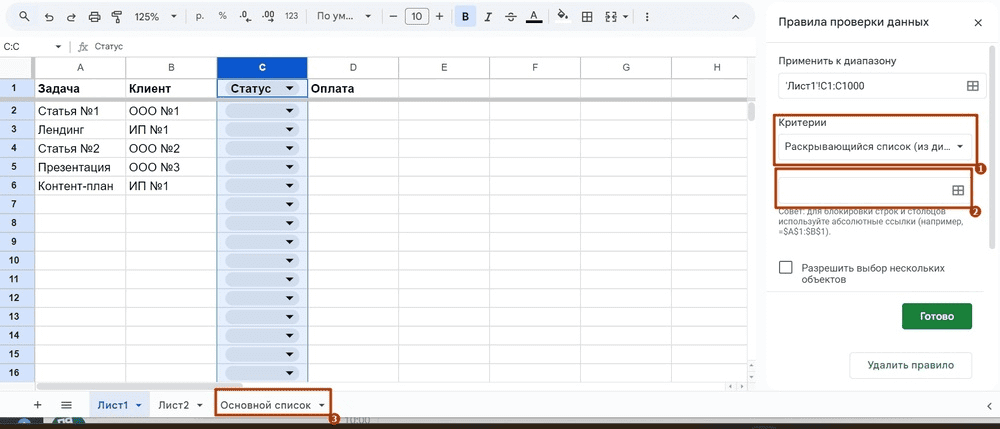
Task: Add a new sheet with plus icon
Action: tap(37, 405)
